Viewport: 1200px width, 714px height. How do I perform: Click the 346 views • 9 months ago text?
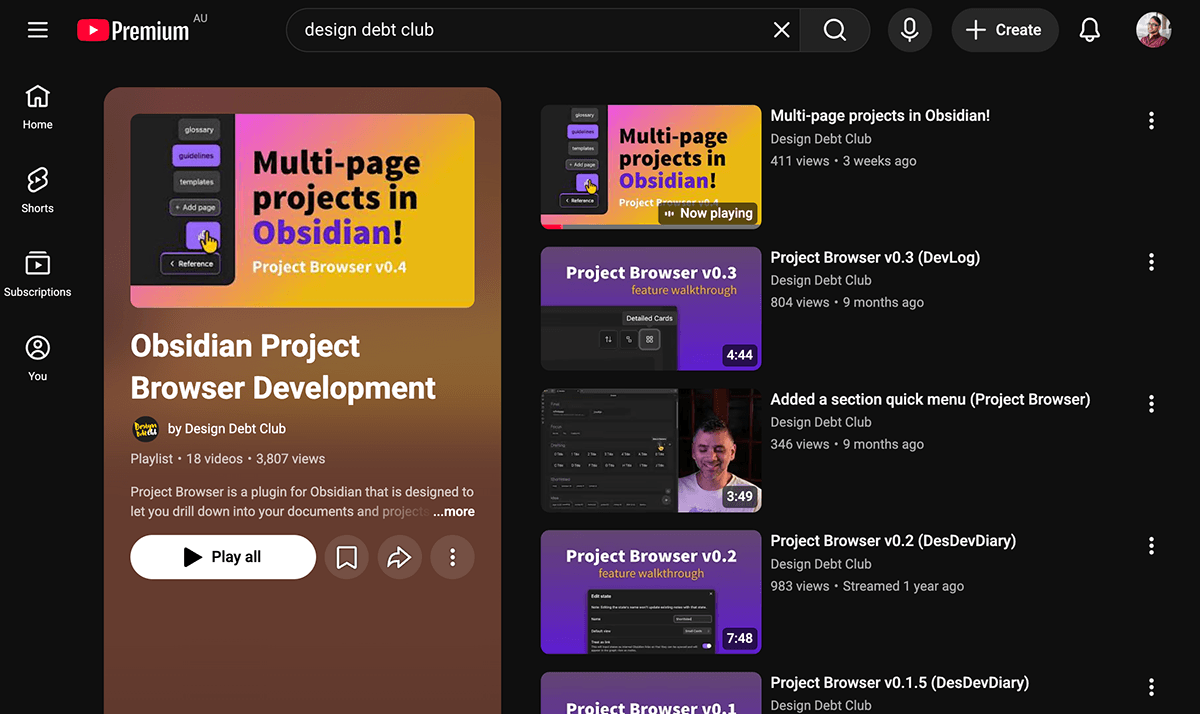[847, 445]
